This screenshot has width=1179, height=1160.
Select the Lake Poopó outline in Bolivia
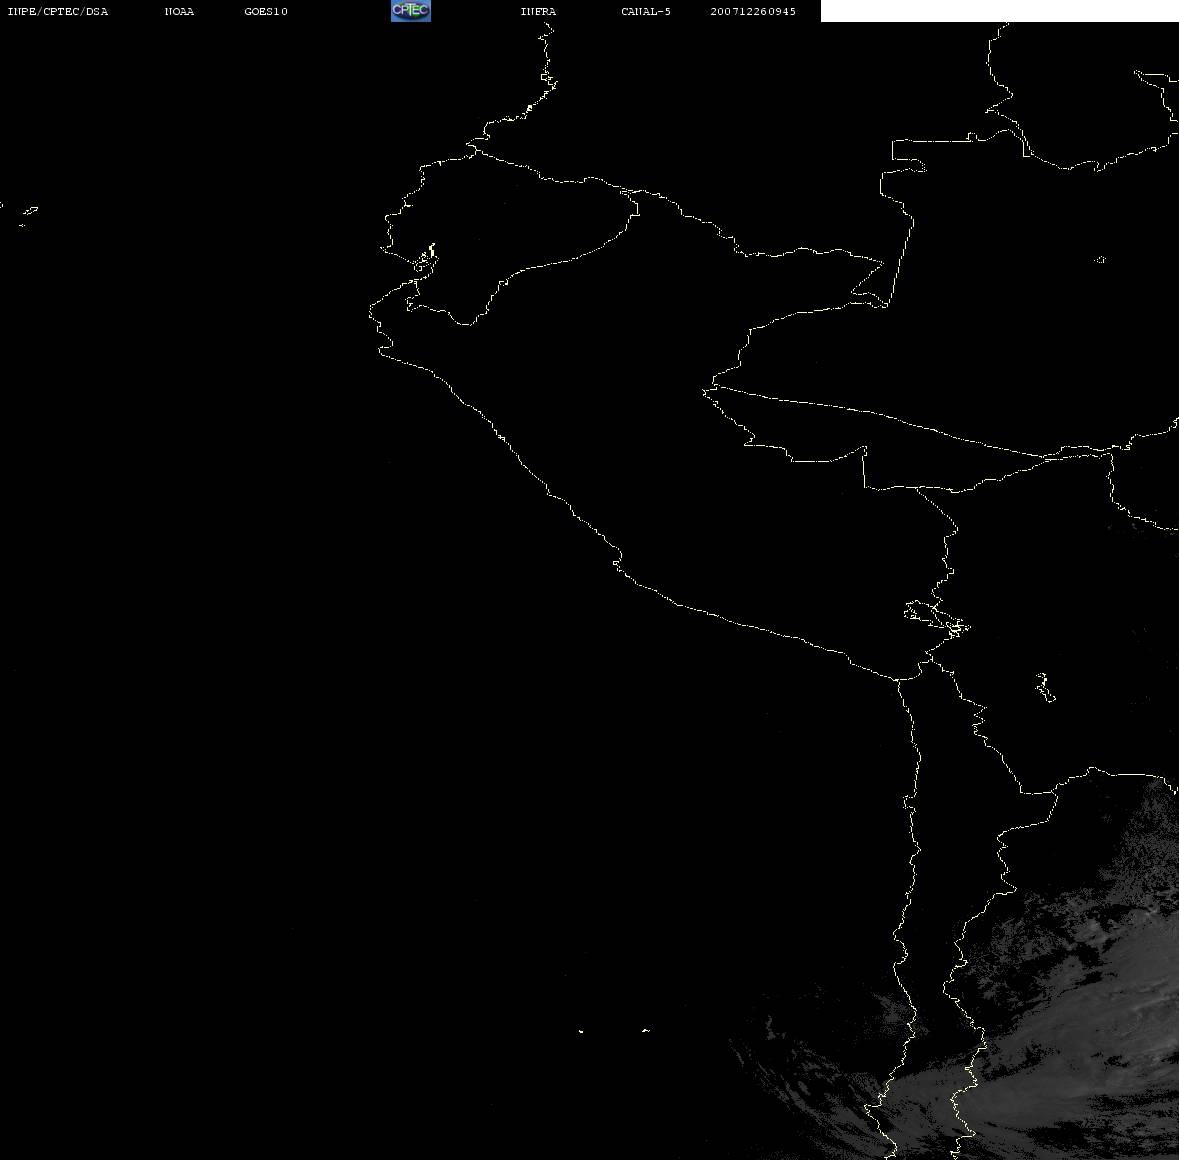(x=1044, y=687)
